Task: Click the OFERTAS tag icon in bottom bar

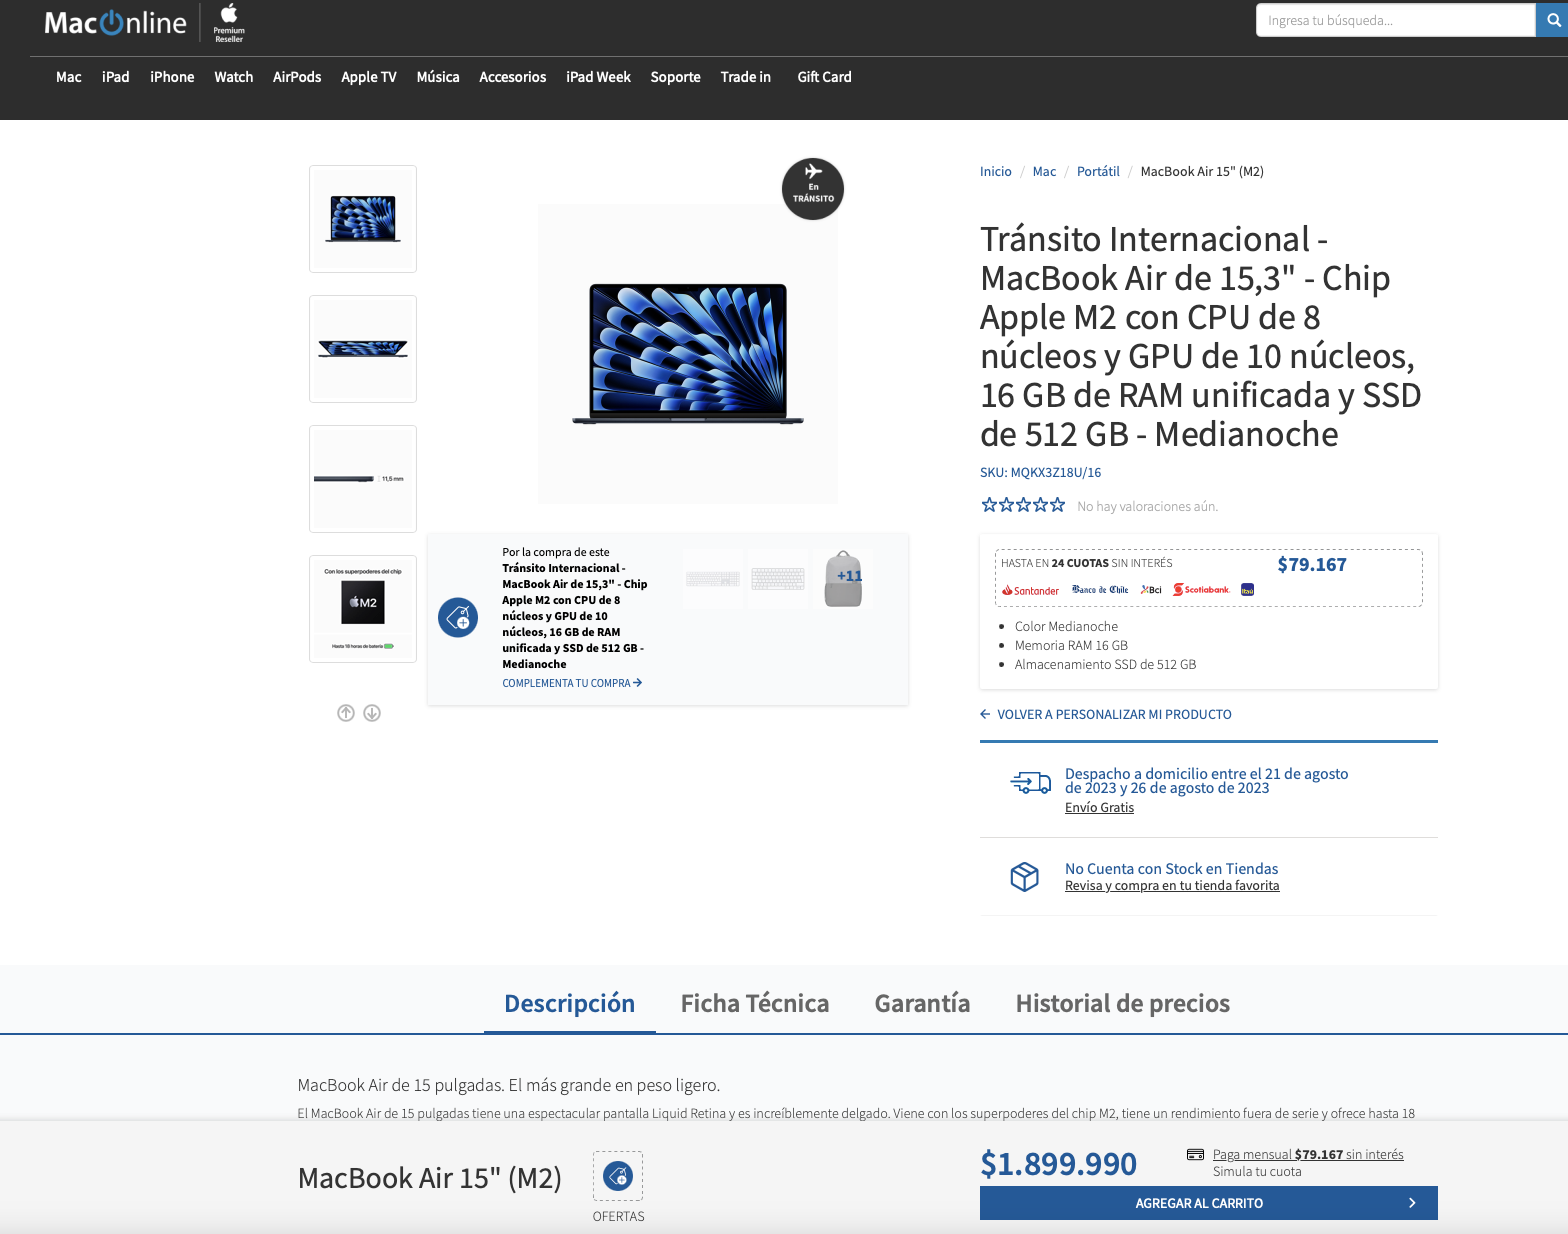Action: (618, 1176)
